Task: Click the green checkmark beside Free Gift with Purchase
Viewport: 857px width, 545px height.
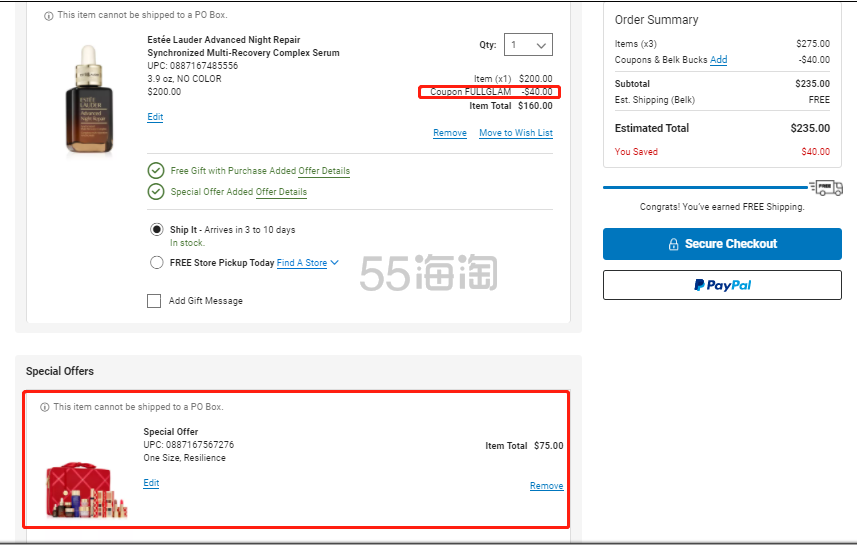Action: 156,171
